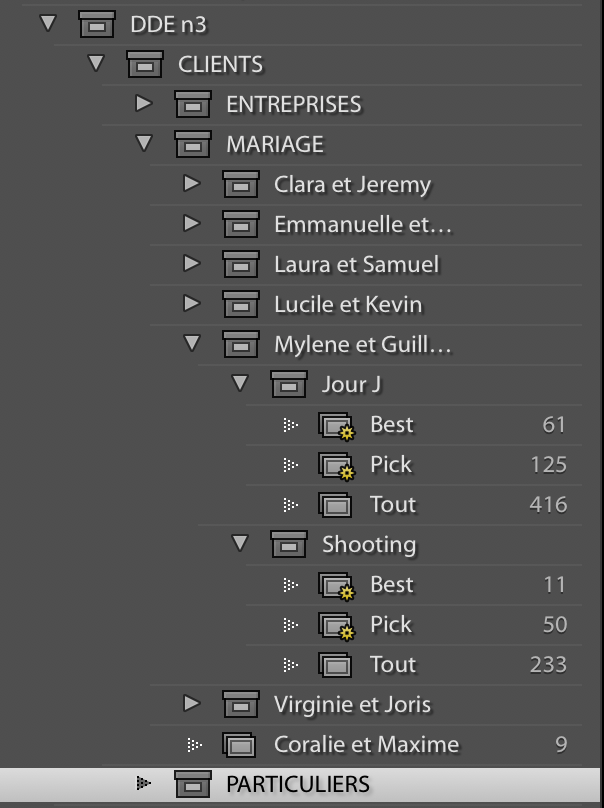Open the Coralie et Maxime collection
The image size is (604, 808).
tap(366, 745)
